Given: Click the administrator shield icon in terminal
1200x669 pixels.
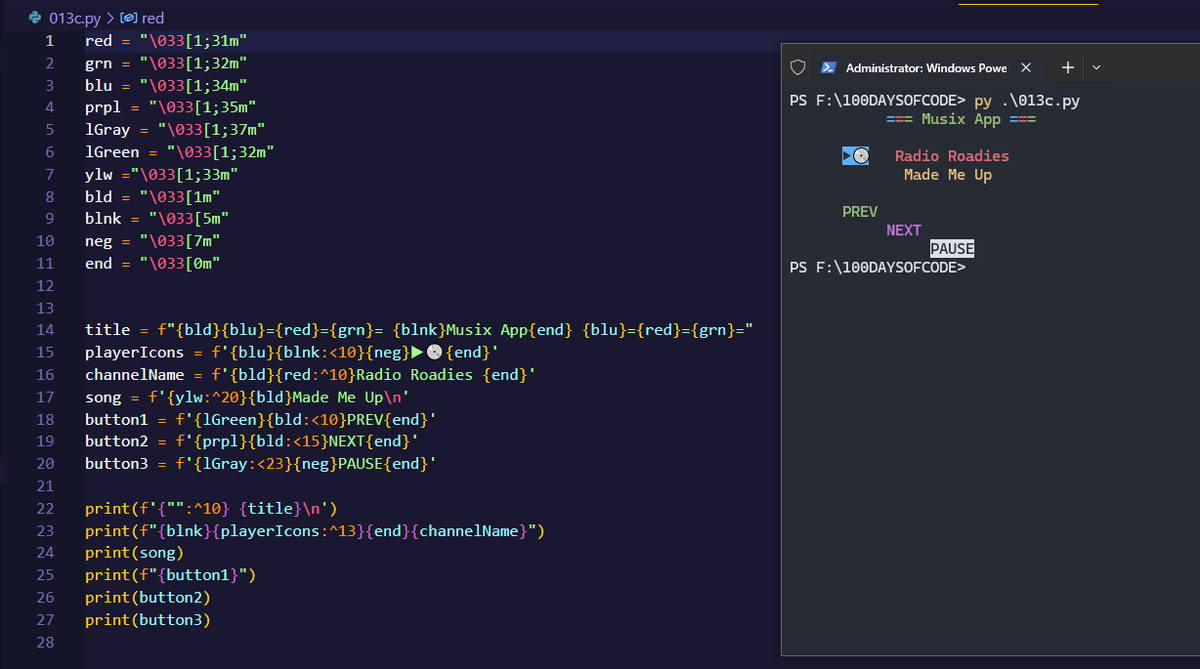Looking at the screenshot, I should click(x=798, y=68).
